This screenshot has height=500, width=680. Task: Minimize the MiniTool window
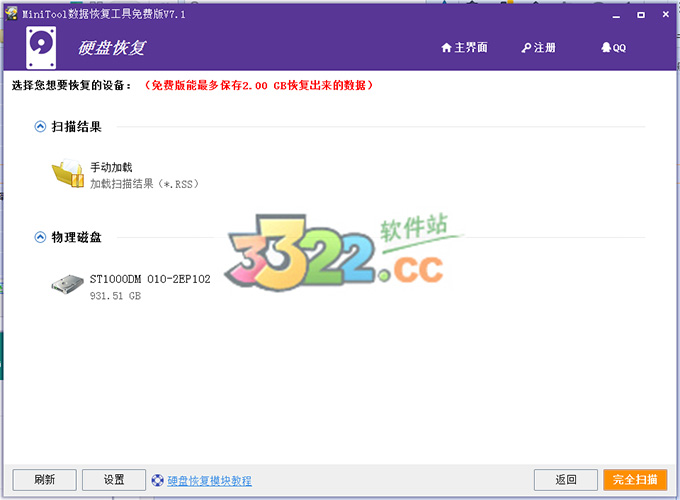tap(616, 16)
